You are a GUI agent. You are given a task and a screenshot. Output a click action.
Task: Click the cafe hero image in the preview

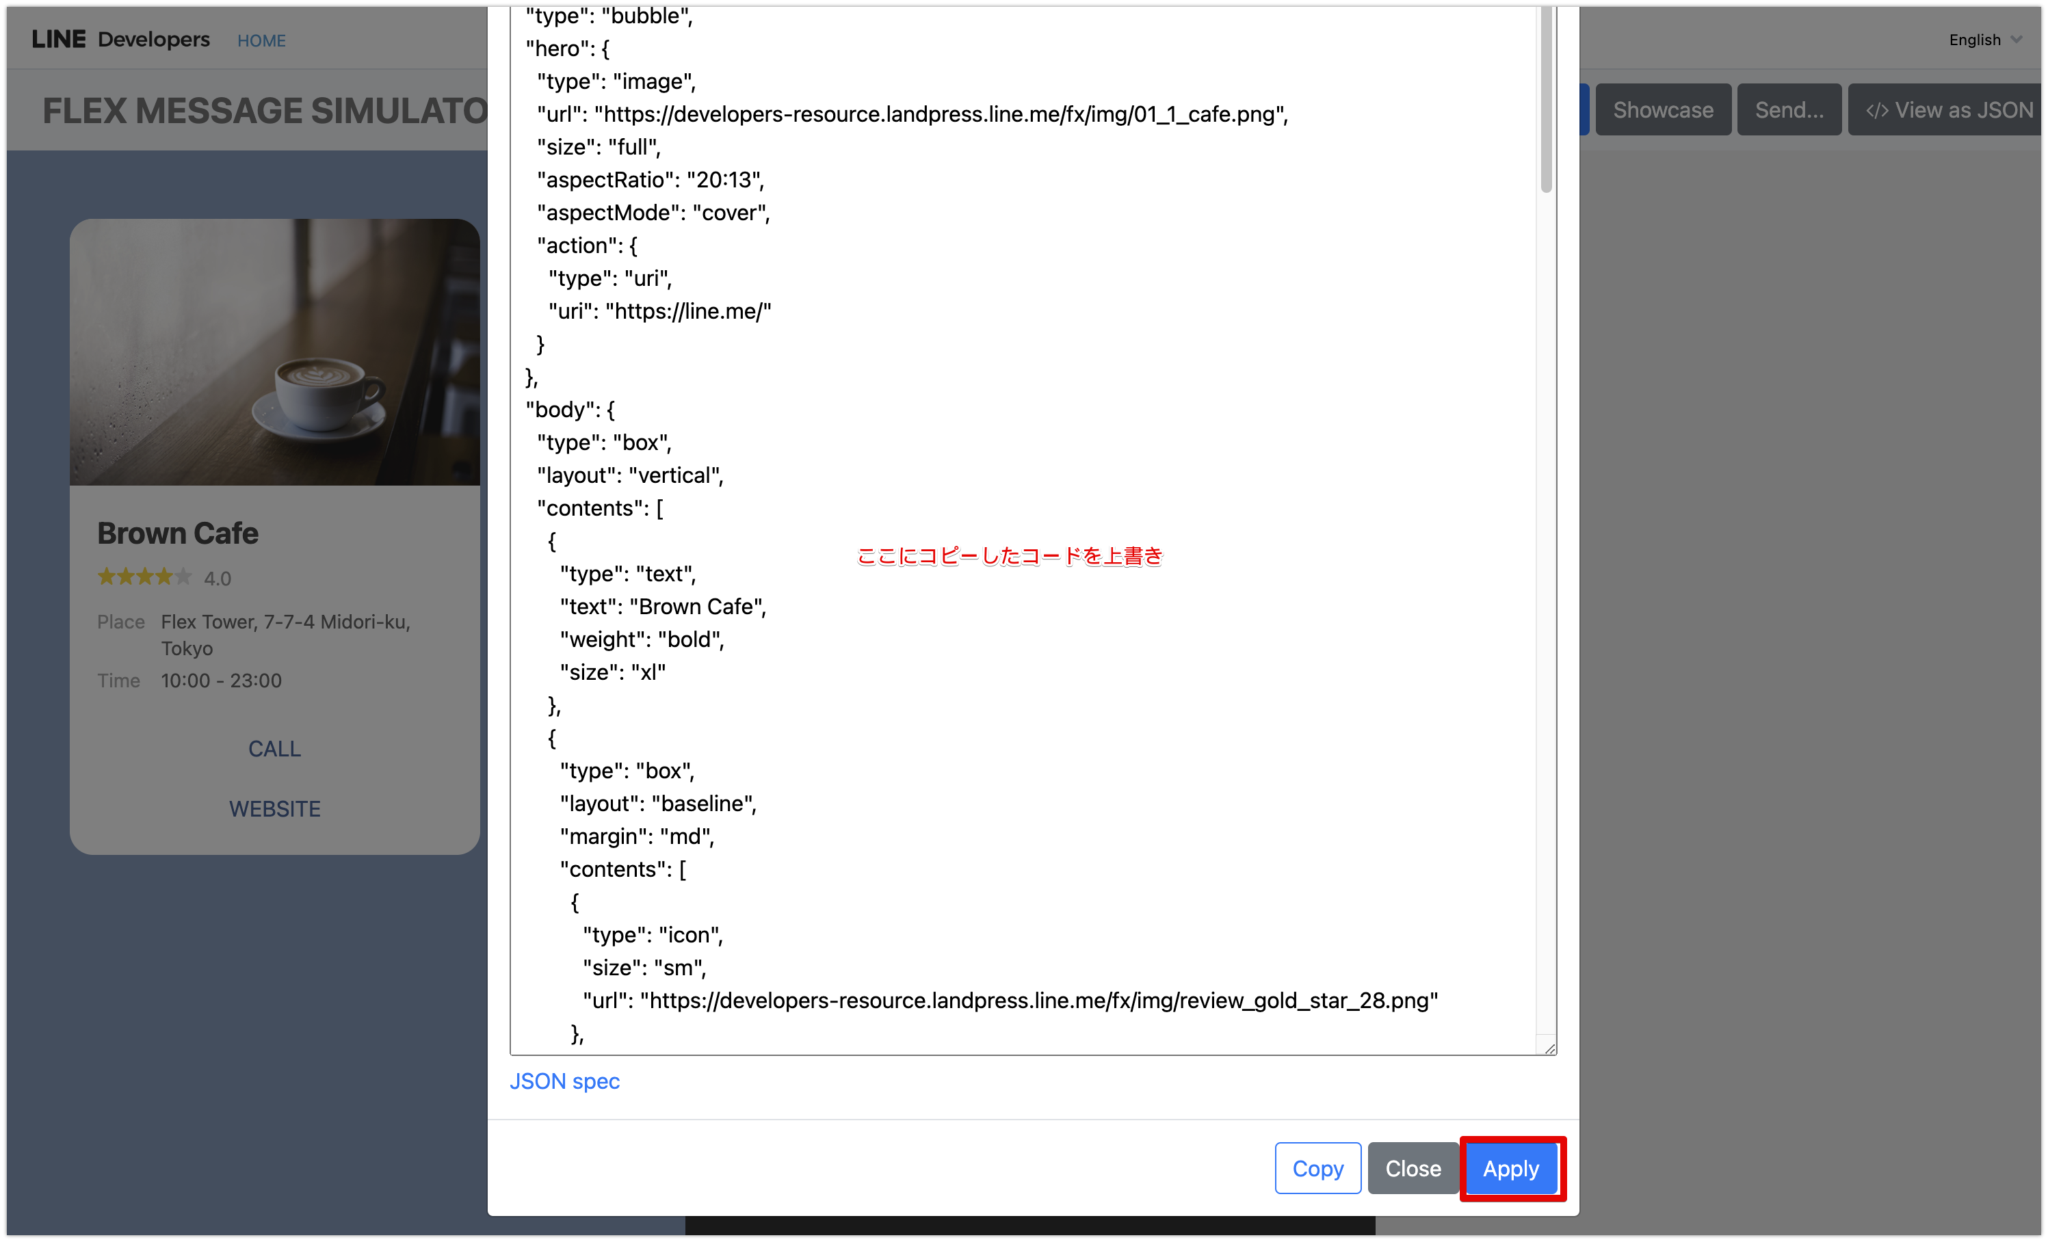(x=275, y=352)
